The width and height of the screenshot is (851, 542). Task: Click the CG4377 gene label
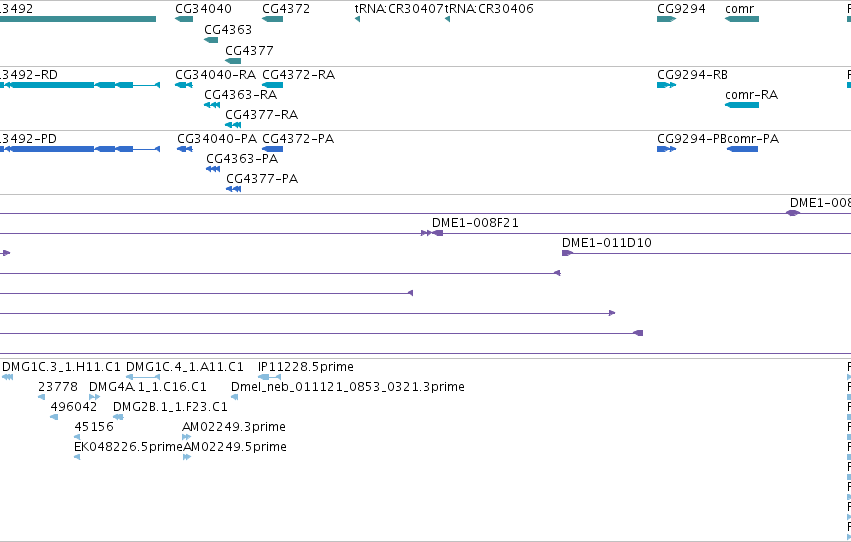coord(249,50)
